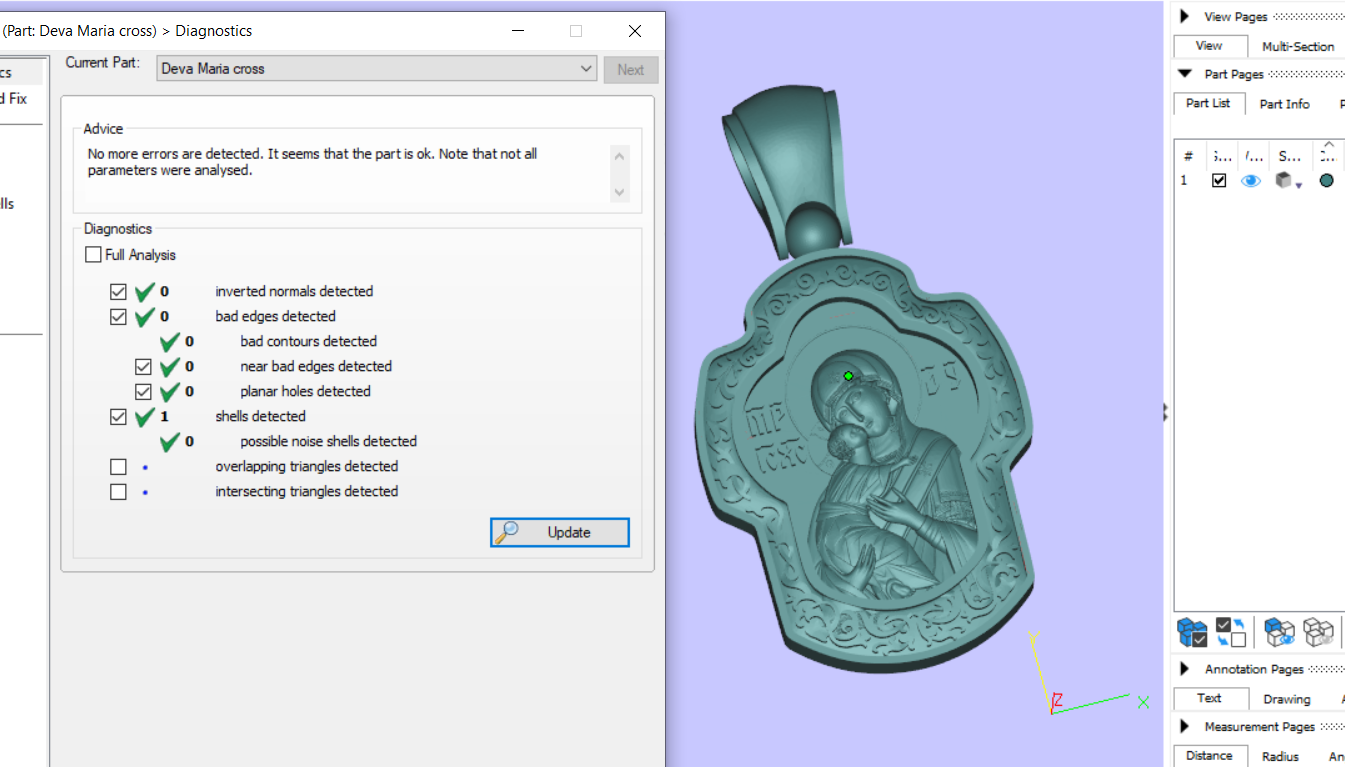Toggle selection checkbox for part 1
Viewport: 1345px width, 767px height.
pyautogui.click(x=1219, y=181)
